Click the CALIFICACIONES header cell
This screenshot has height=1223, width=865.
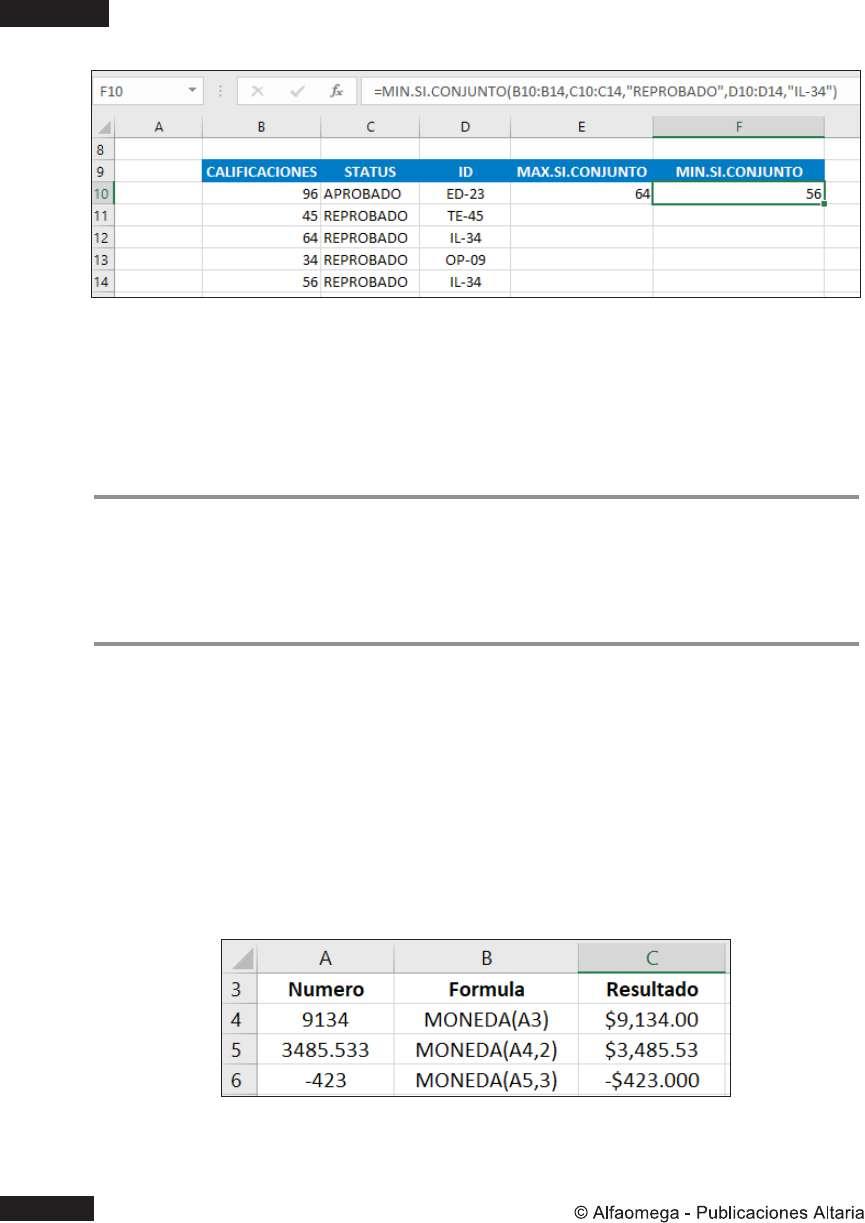coord(261,171)
